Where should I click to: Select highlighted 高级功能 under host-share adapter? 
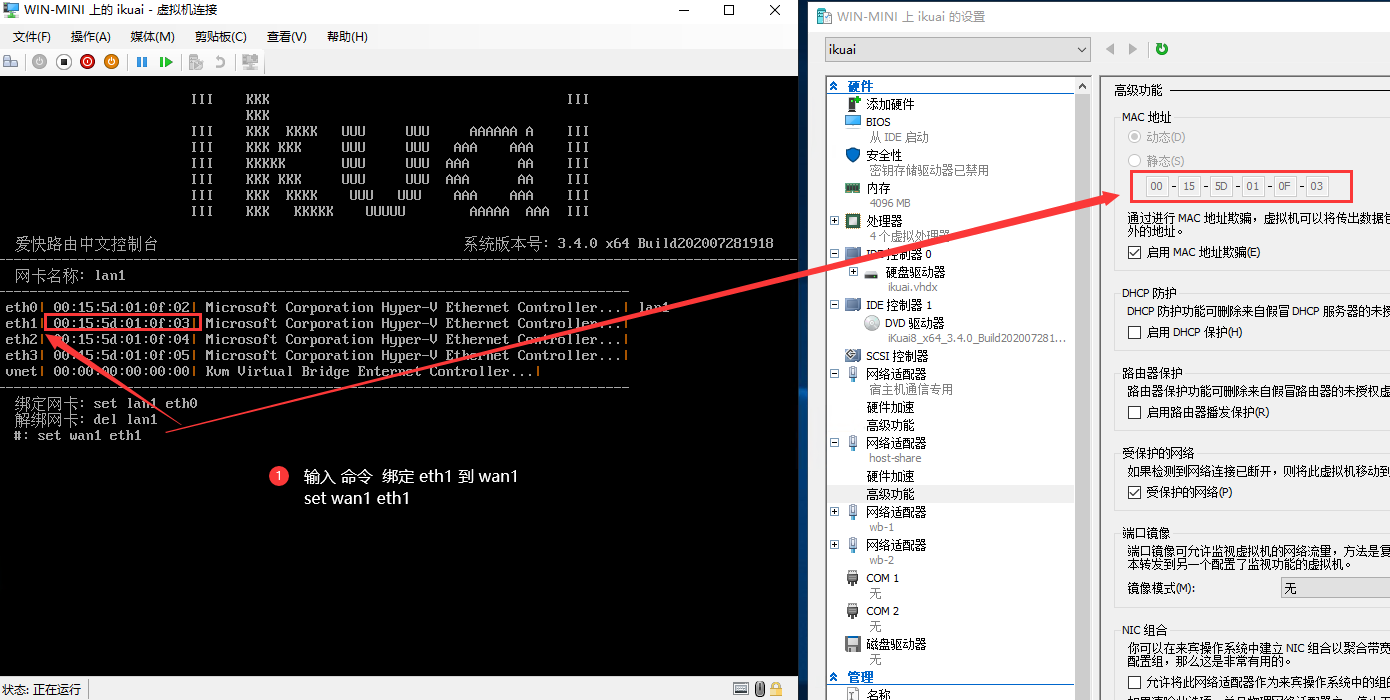pos(890,494)
